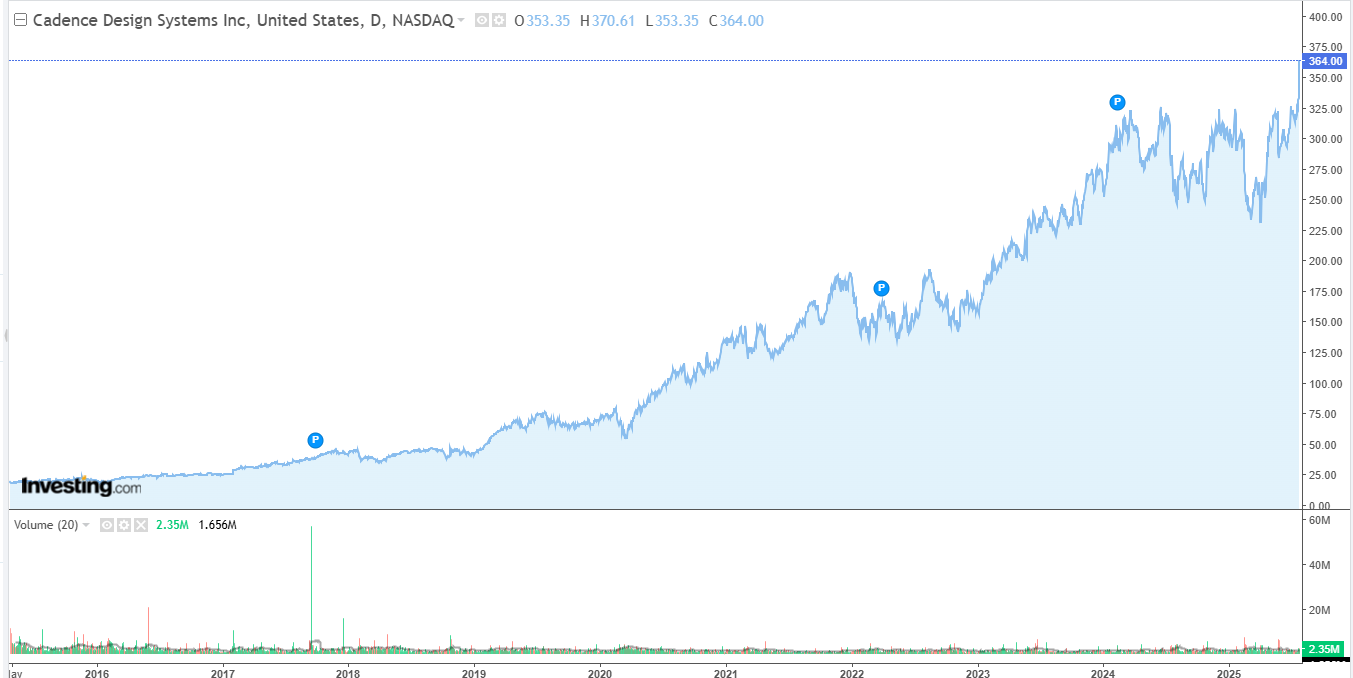Click the P marker near 2024
The height and width of the screenshot is (678, 1353).
[x=1118, y=102]
